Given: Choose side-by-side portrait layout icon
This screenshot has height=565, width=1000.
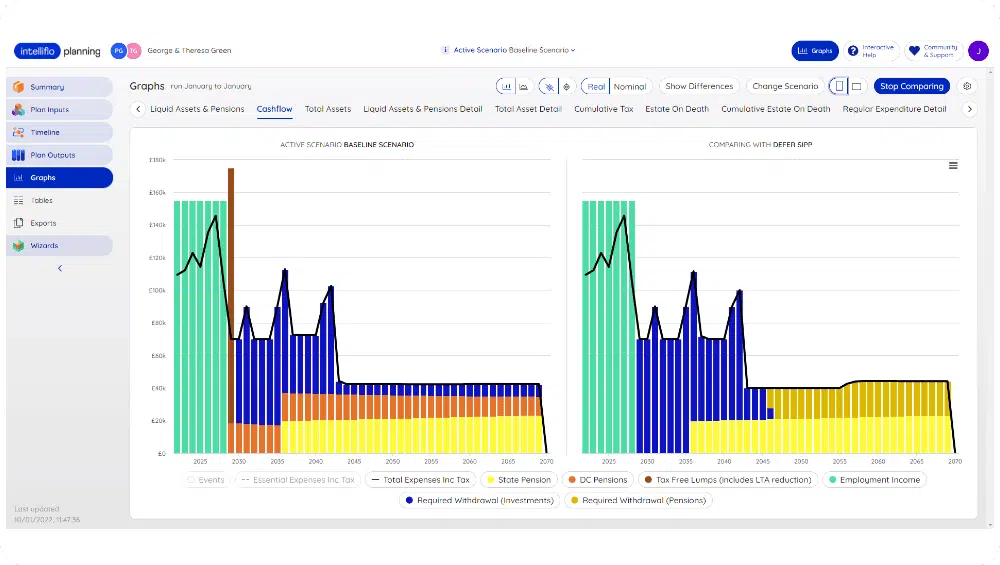Looking at the screenshot, I should click(x=839, y=86).
